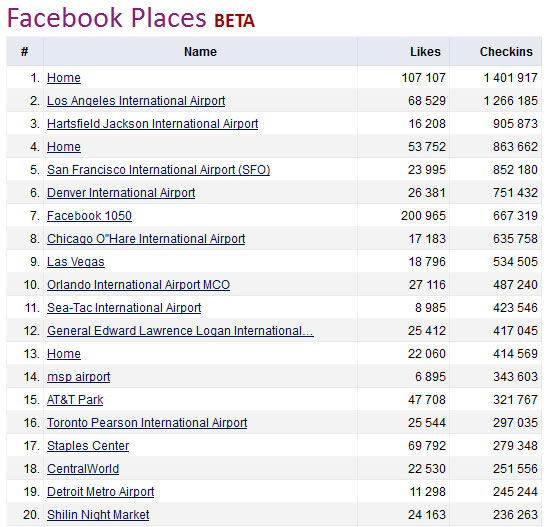The height and width of the screenshot is (527, 552).
Task: Open the Las Vegas place link
Action: (x=76, y=262)
